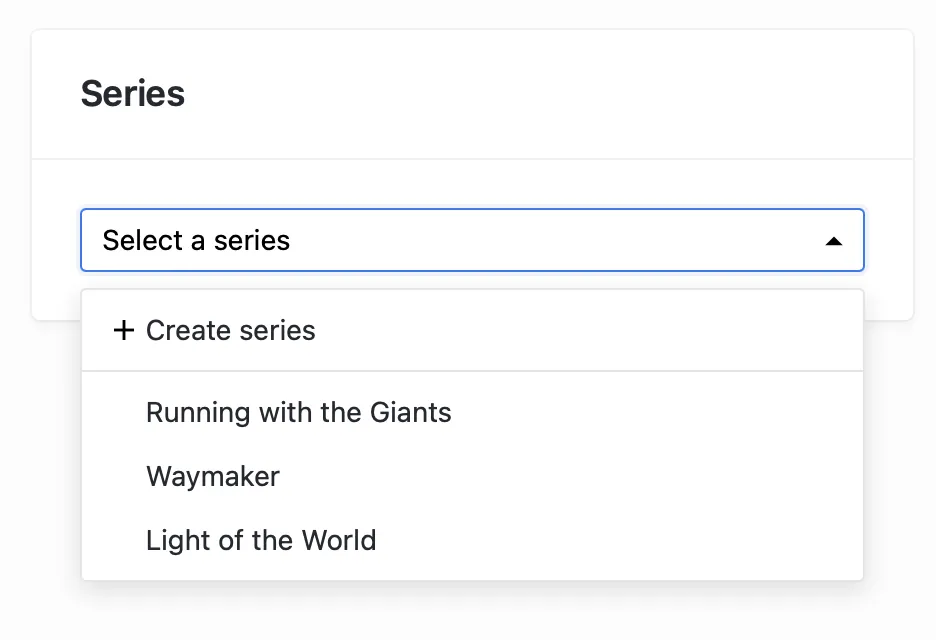Viewport: 936px width, 640px height.
Task: Click empty space right of Create series
Action: (x=600, y=331)
